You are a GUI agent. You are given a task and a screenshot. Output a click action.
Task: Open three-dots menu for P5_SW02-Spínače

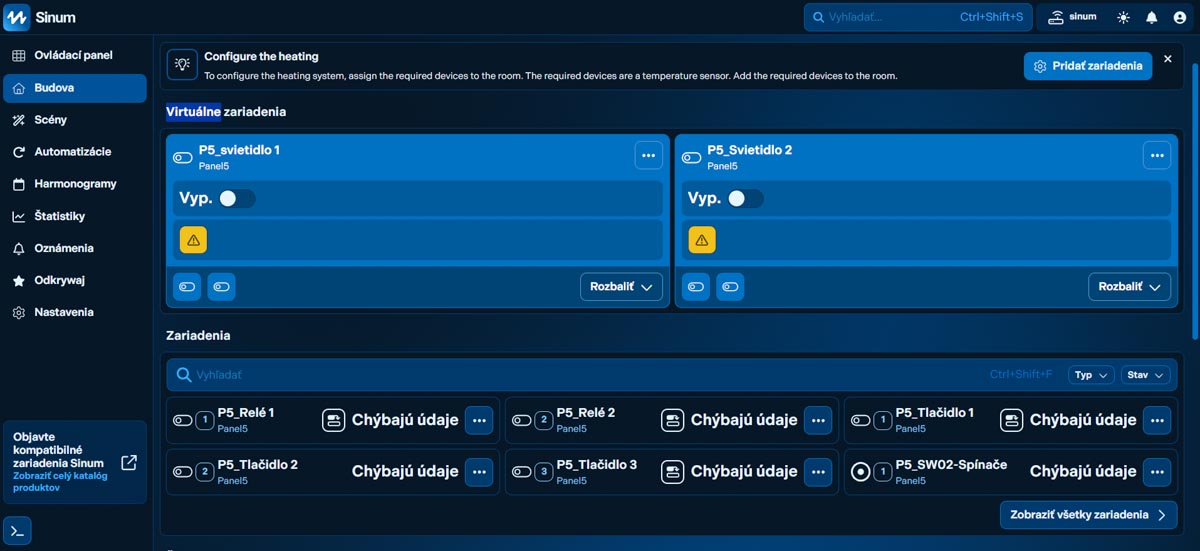pos(1157,472)
